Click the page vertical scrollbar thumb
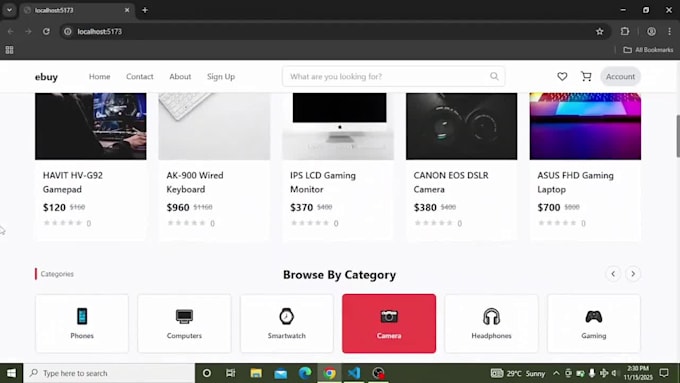Viewport: 680px width, 383px height. click(677, 136)
